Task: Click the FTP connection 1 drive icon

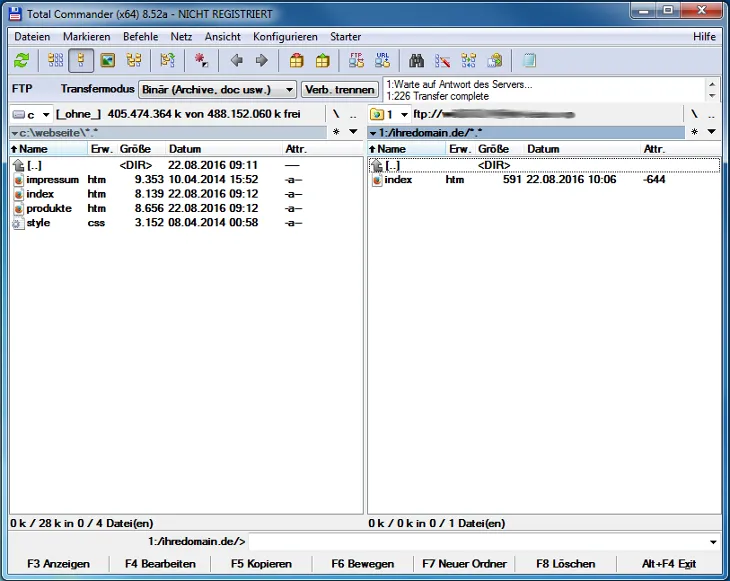Action: (x=377, y=115)
